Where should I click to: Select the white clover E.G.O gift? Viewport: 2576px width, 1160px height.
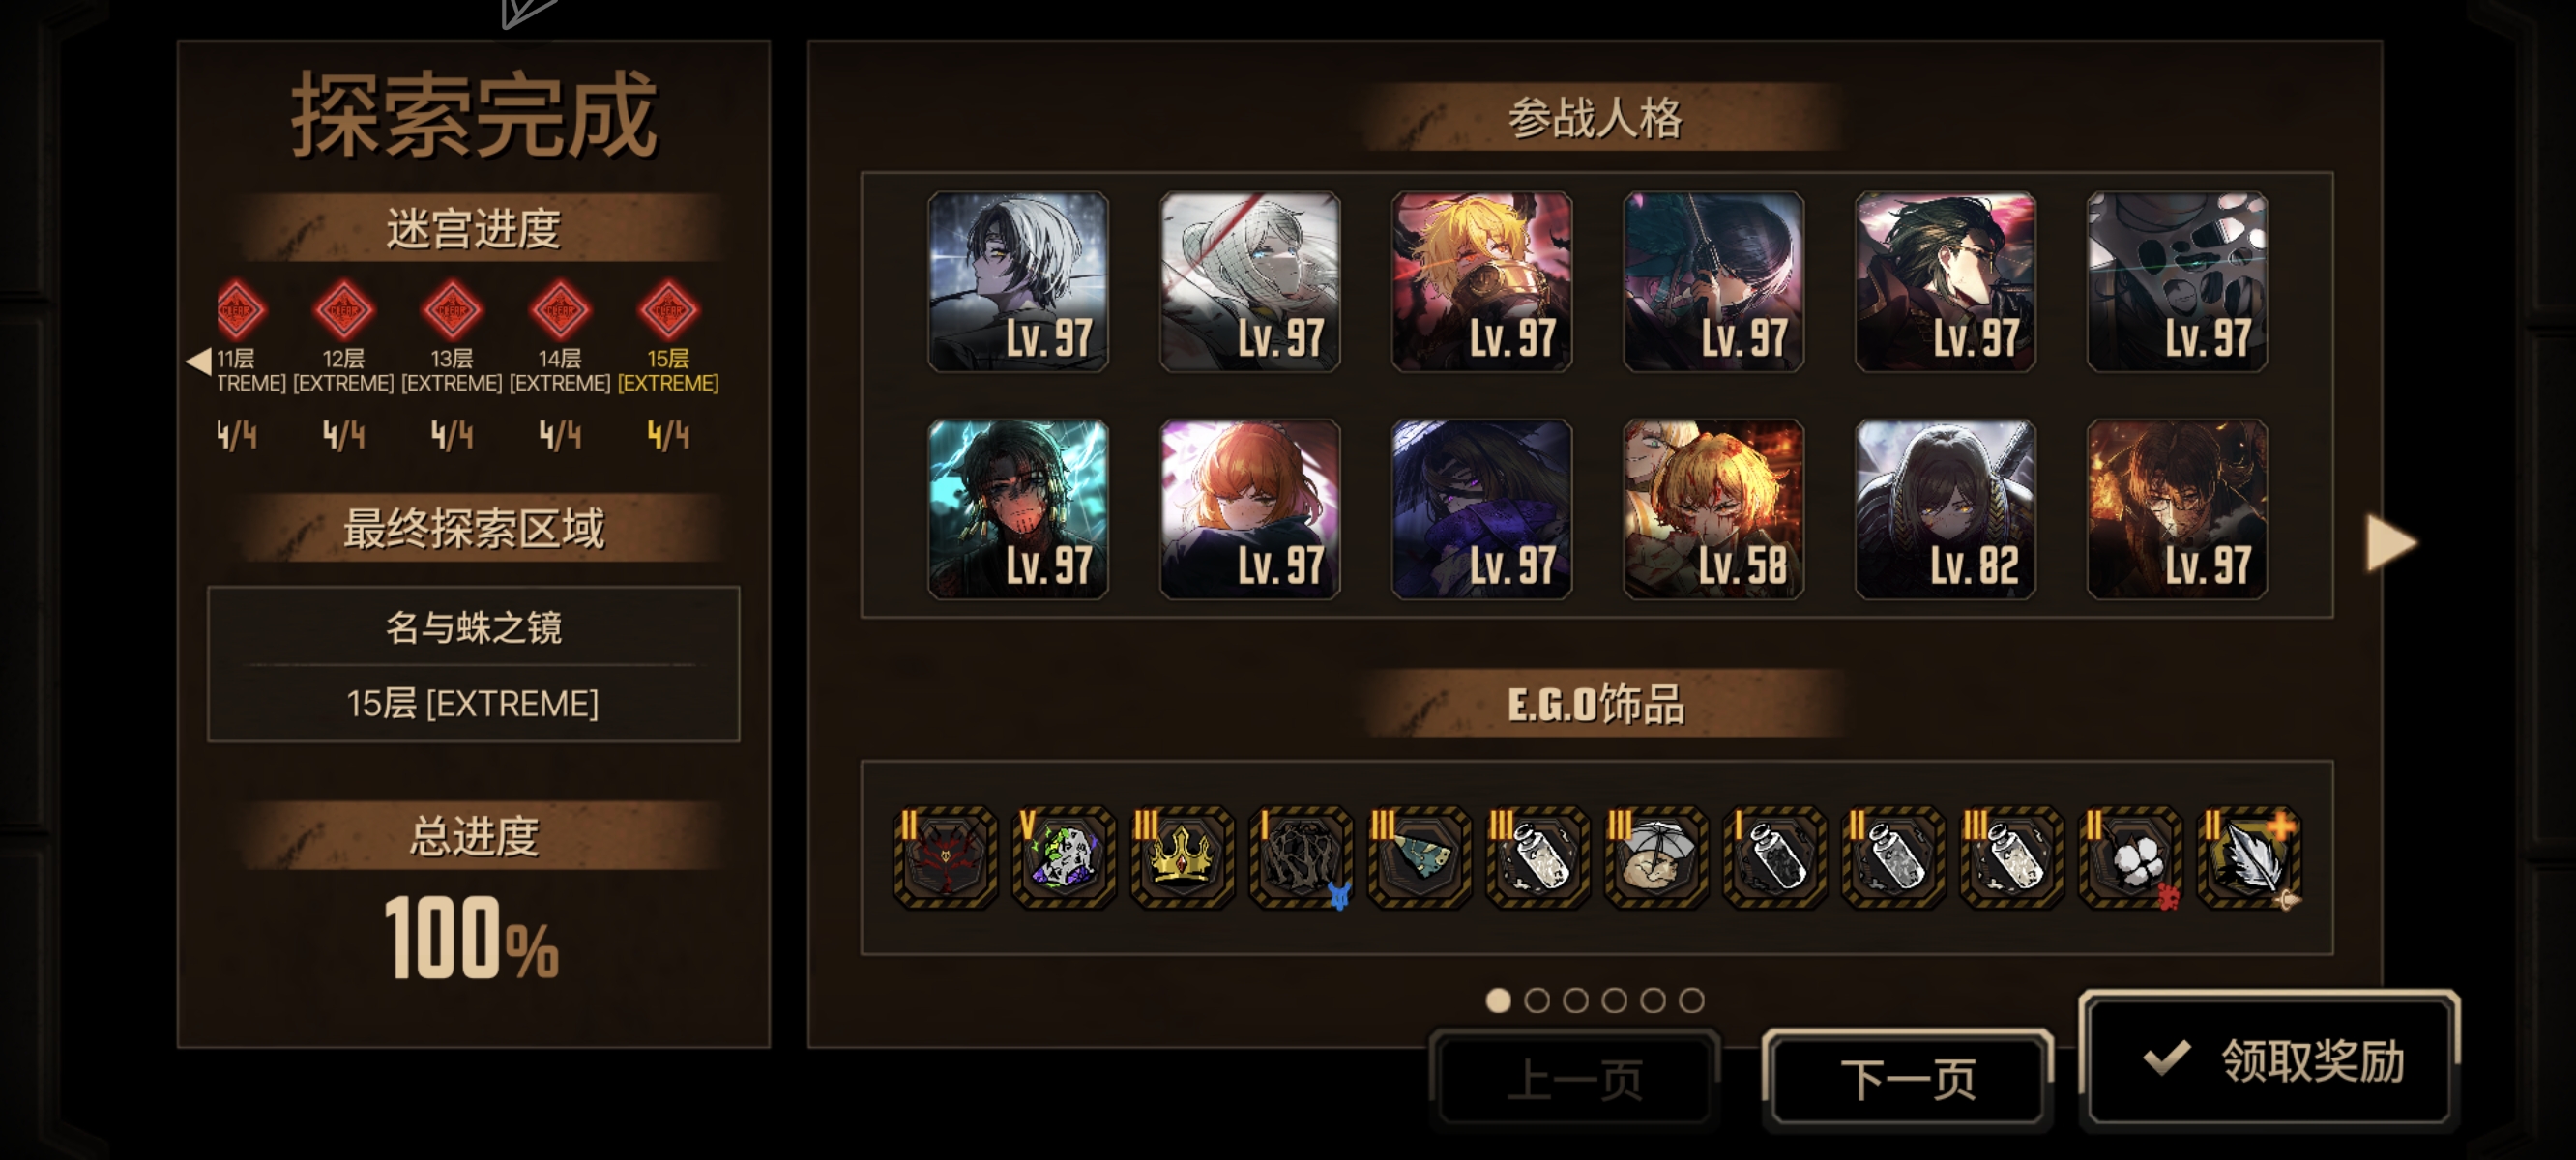click(2130, 857)
